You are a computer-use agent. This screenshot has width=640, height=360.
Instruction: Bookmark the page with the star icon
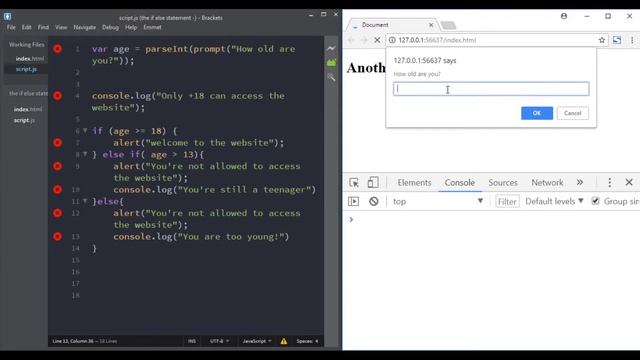[602, 40]
